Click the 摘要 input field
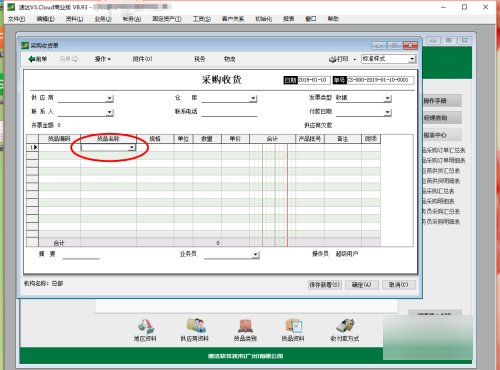The height and width of the screenshot is (370, 500). pos(81,255)
